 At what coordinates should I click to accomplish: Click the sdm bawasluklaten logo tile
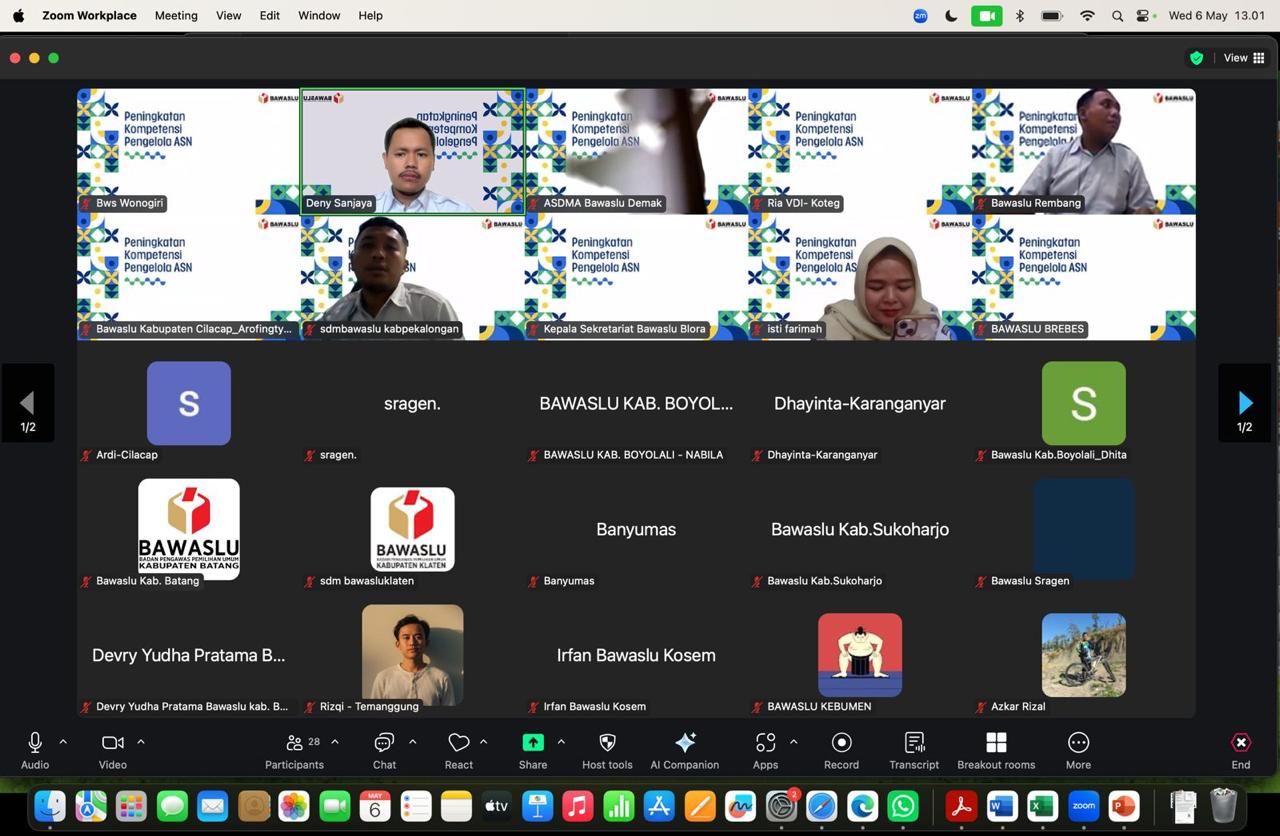(x=412, y=529)
